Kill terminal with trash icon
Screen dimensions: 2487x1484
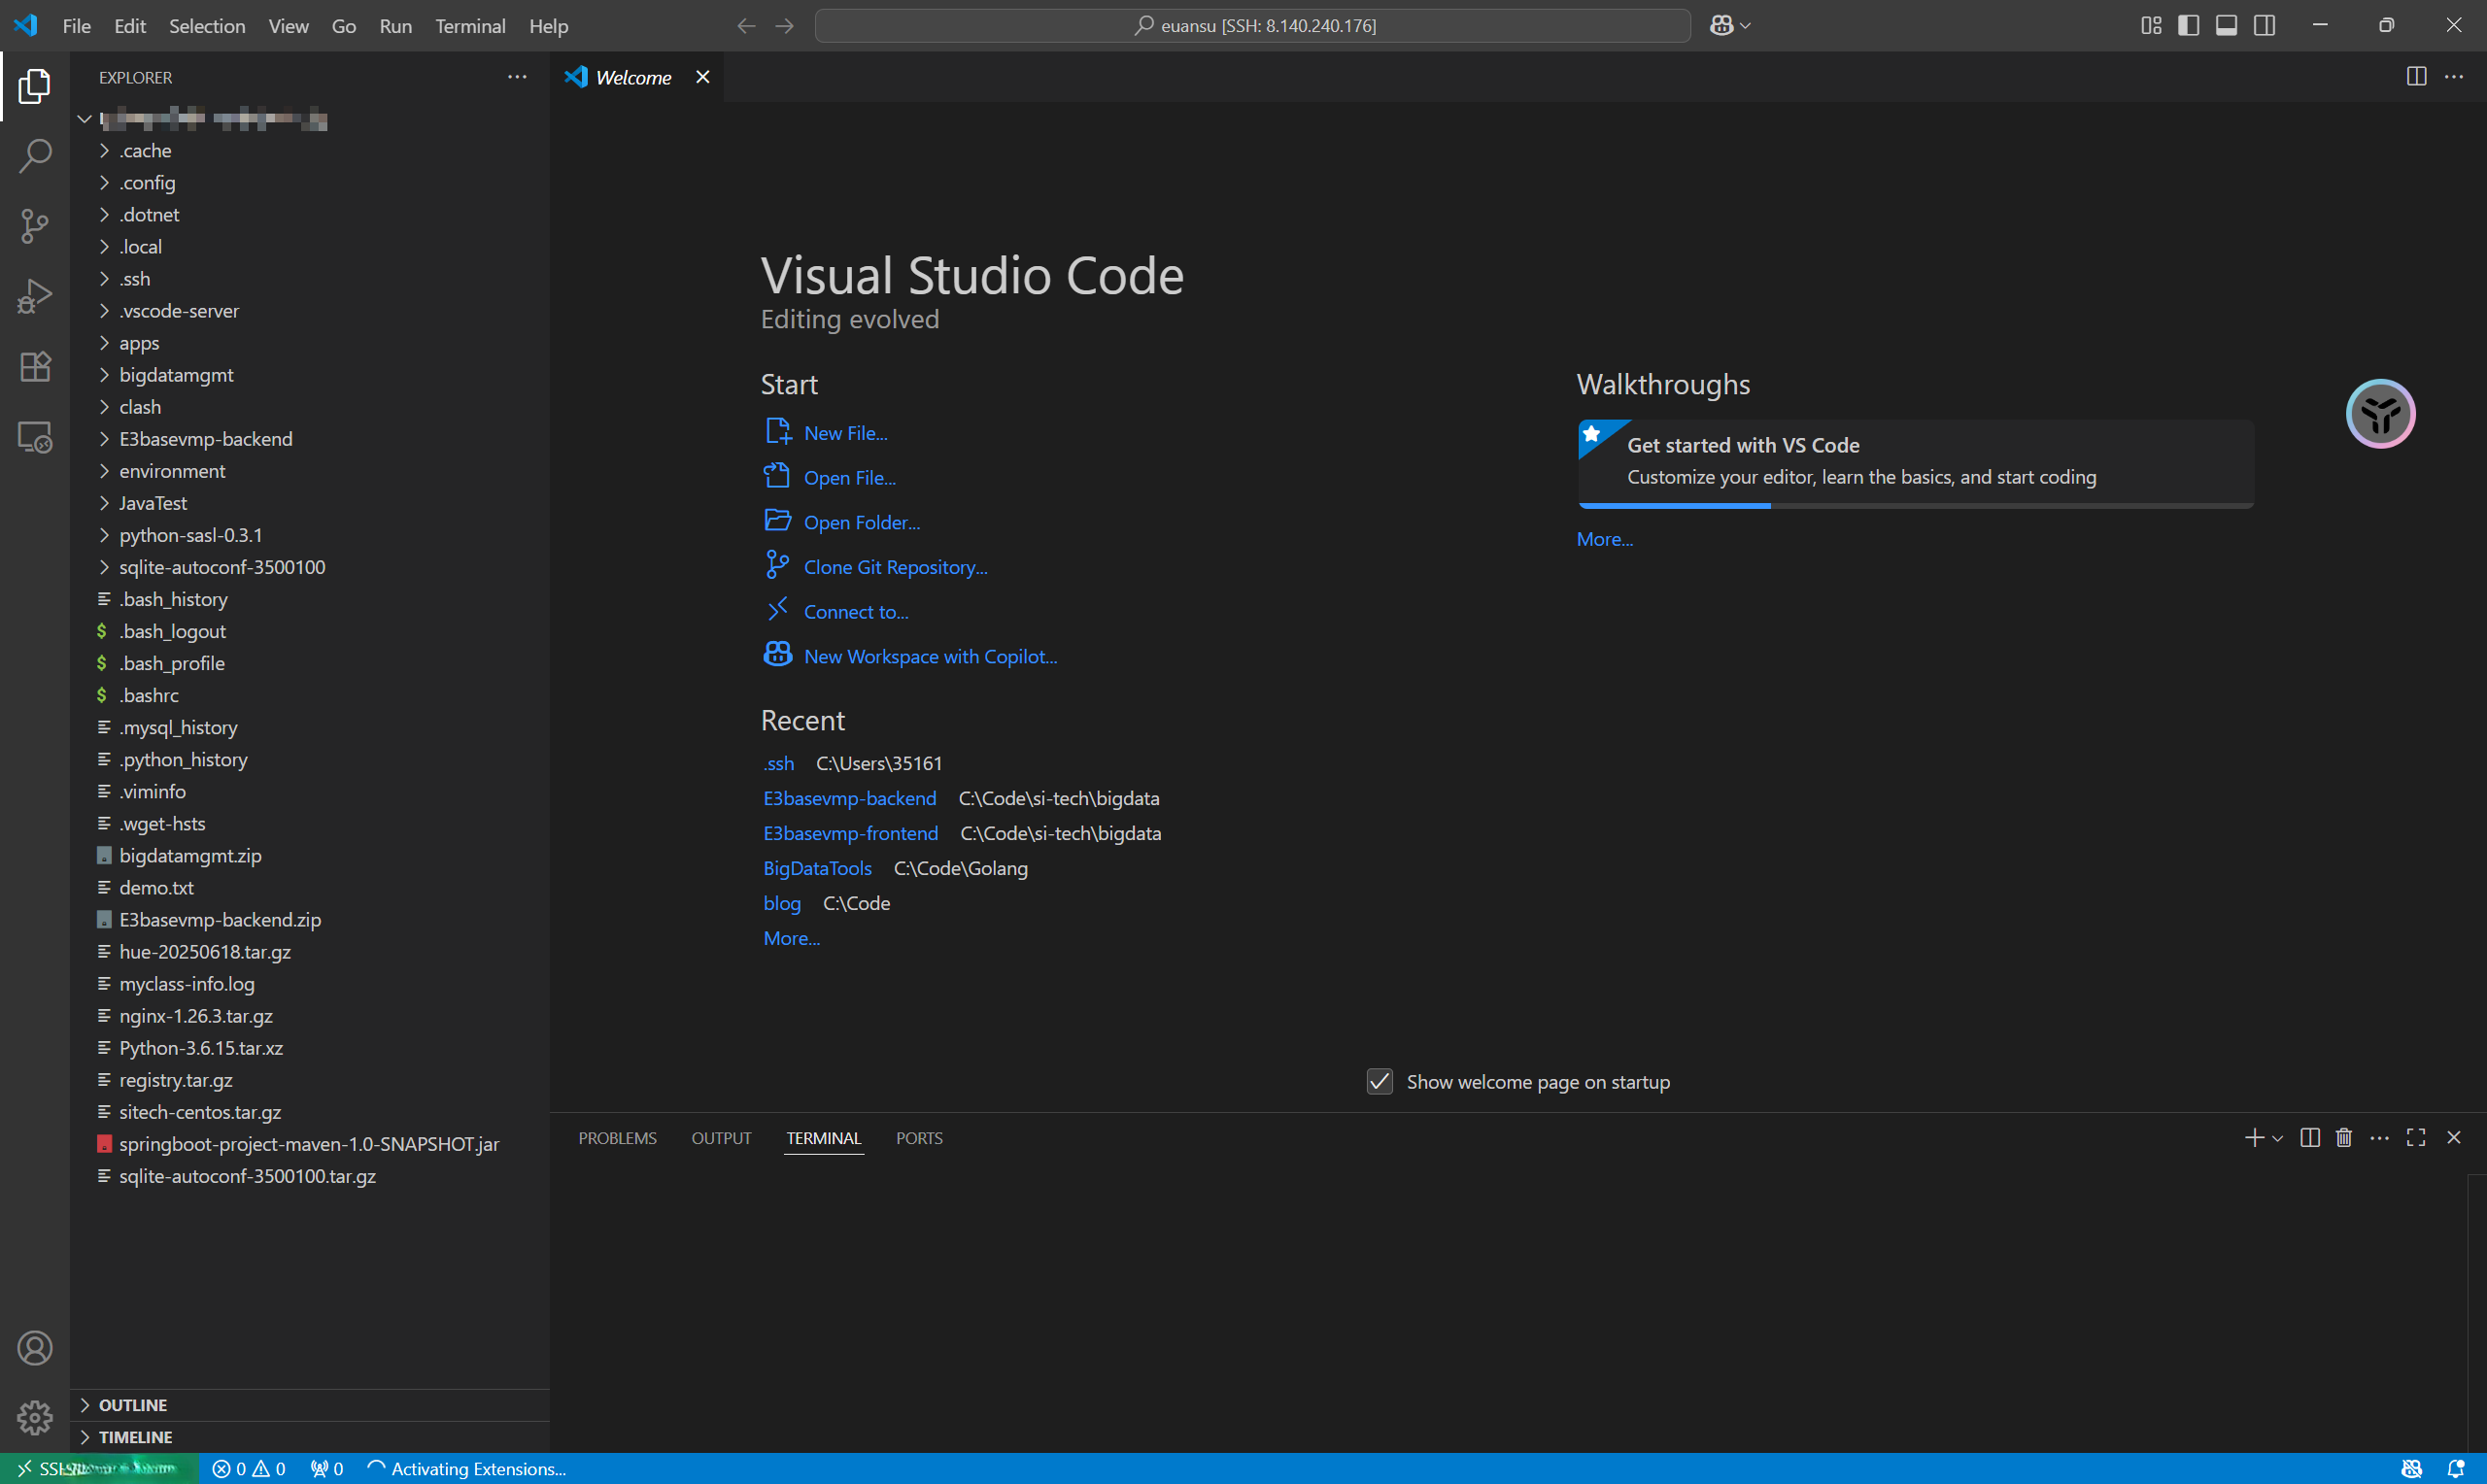[x=2343, y=1138]
